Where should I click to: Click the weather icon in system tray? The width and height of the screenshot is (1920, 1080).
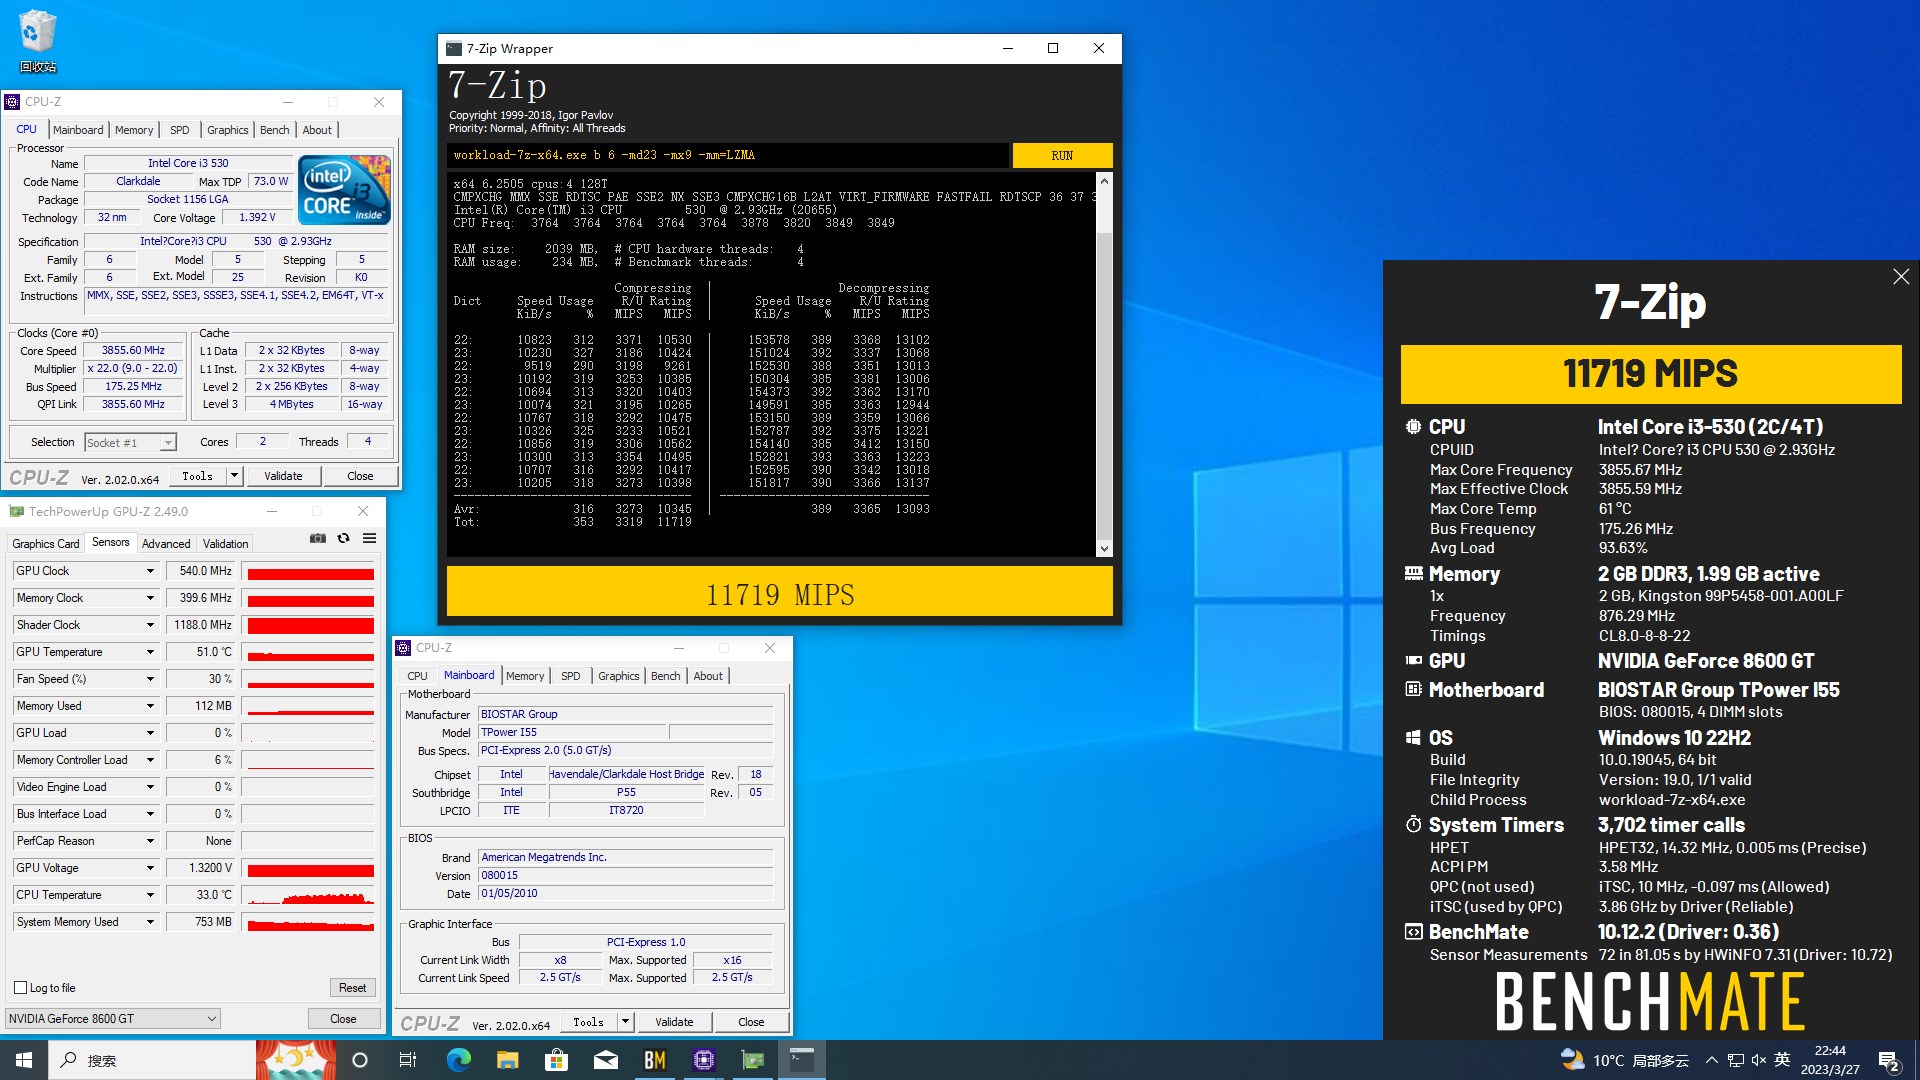[1572, 1060]
